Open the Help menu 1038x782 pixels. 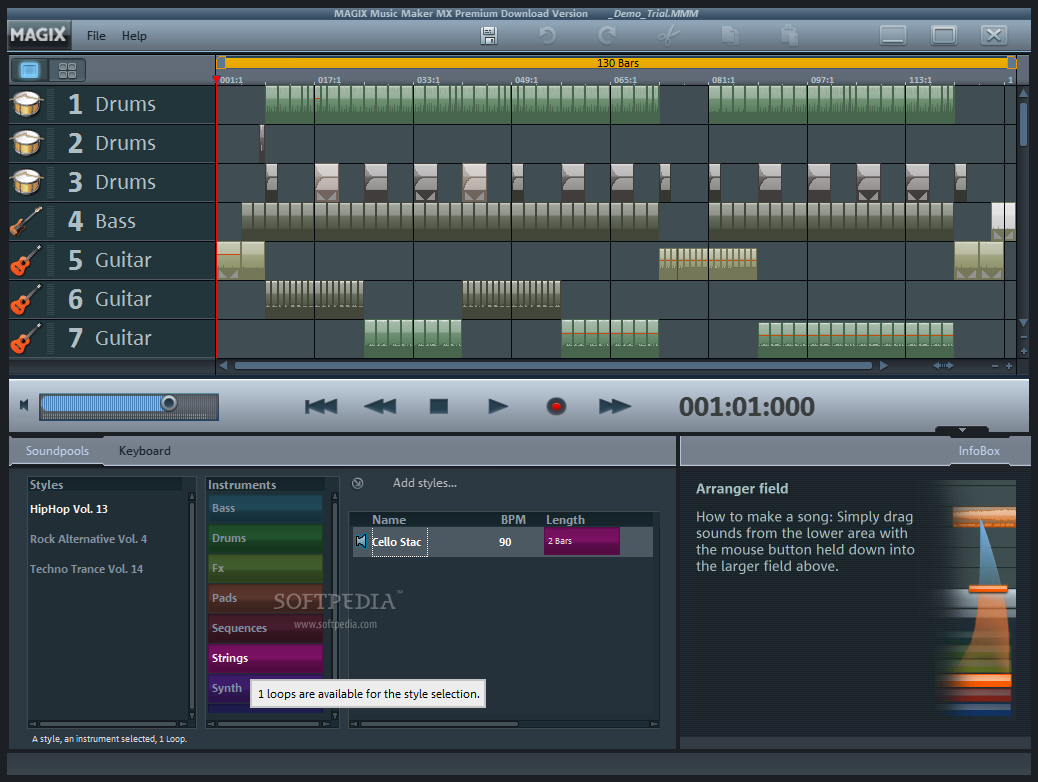tap(134, 36)
